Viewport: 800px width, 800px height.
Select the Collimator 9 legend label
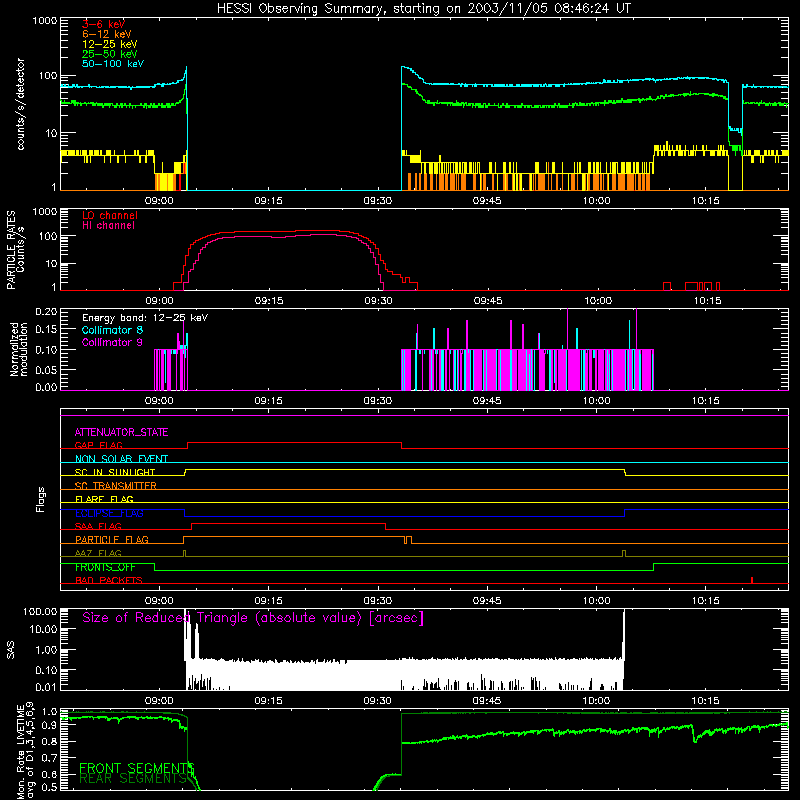pyautogui.click(x=112, y=342)
